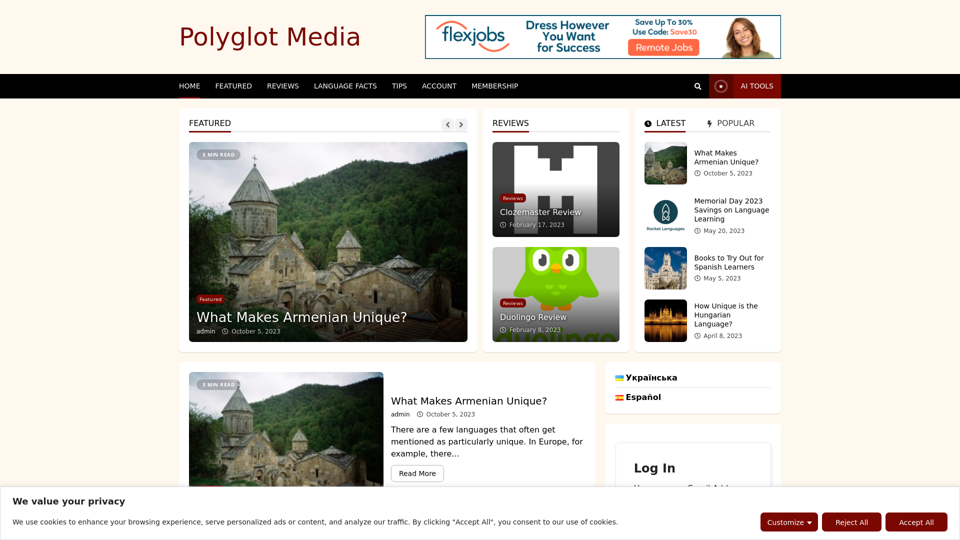Viewport: 960px width, 540px height.
Task: Click the search magnifier icon in navbar
Action: (x=698, y=86)
